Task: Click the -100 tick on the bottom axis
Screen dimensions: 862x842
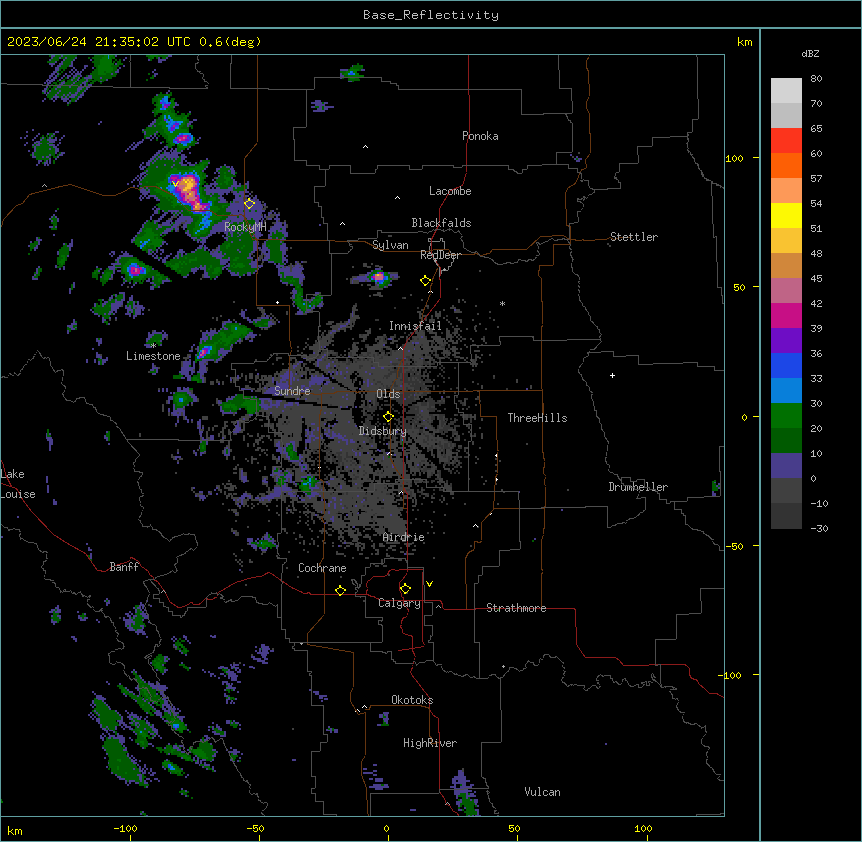Action: click(125, 828)
